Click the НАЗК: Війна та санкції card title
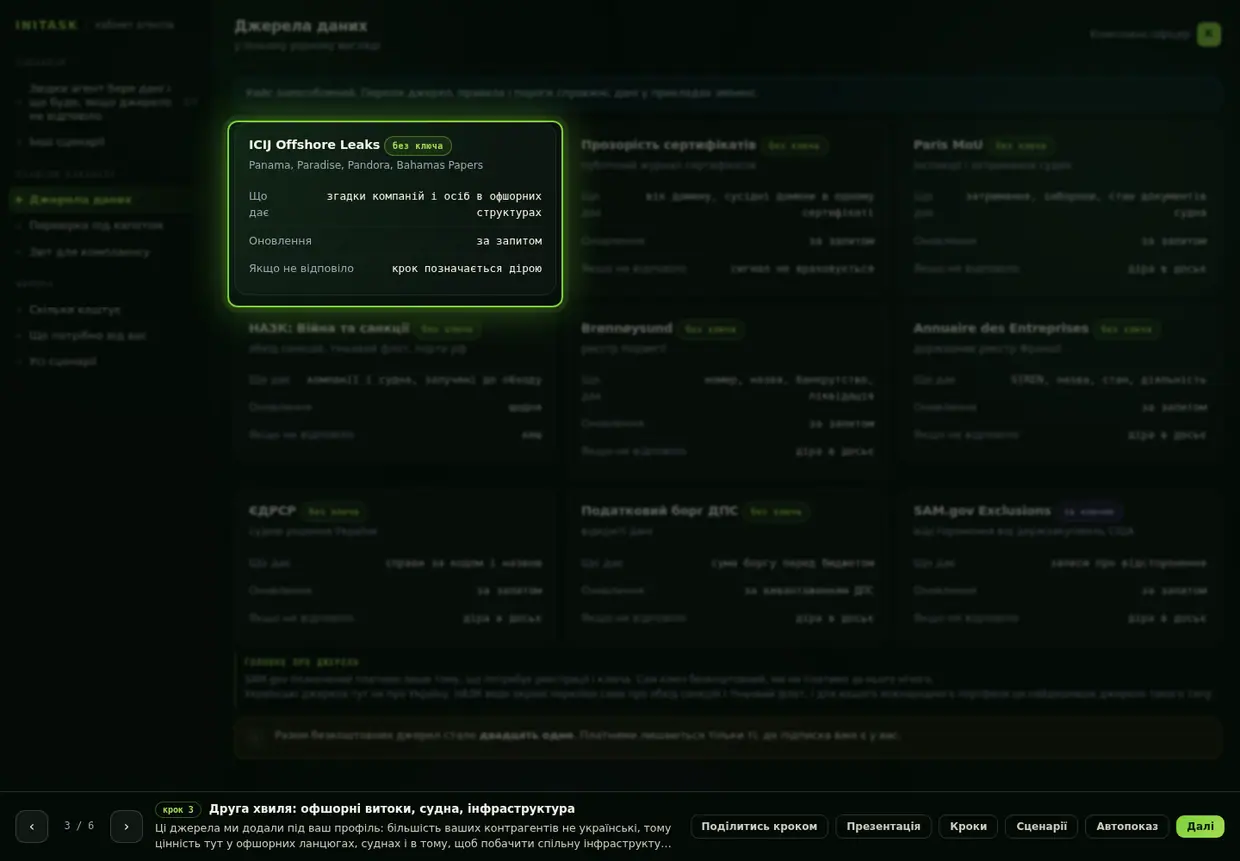The height and width of the screenshot is (861, 1240). (x=329, y=328)
